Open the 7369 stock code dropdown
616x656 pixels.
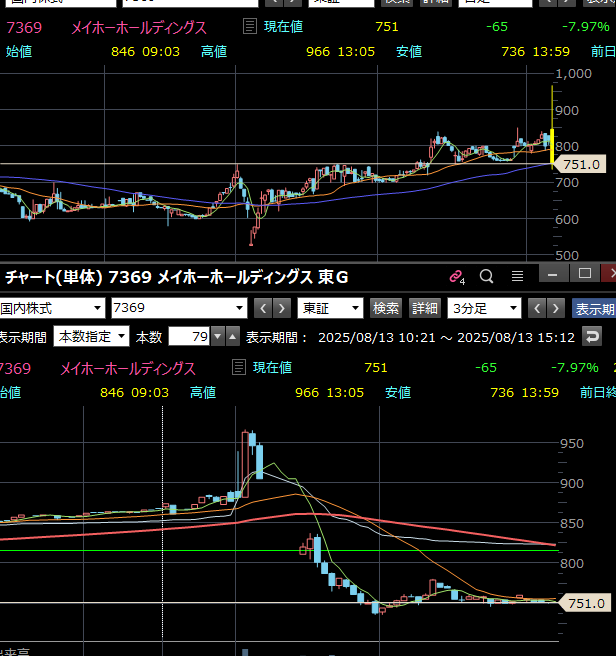(180, 309)
